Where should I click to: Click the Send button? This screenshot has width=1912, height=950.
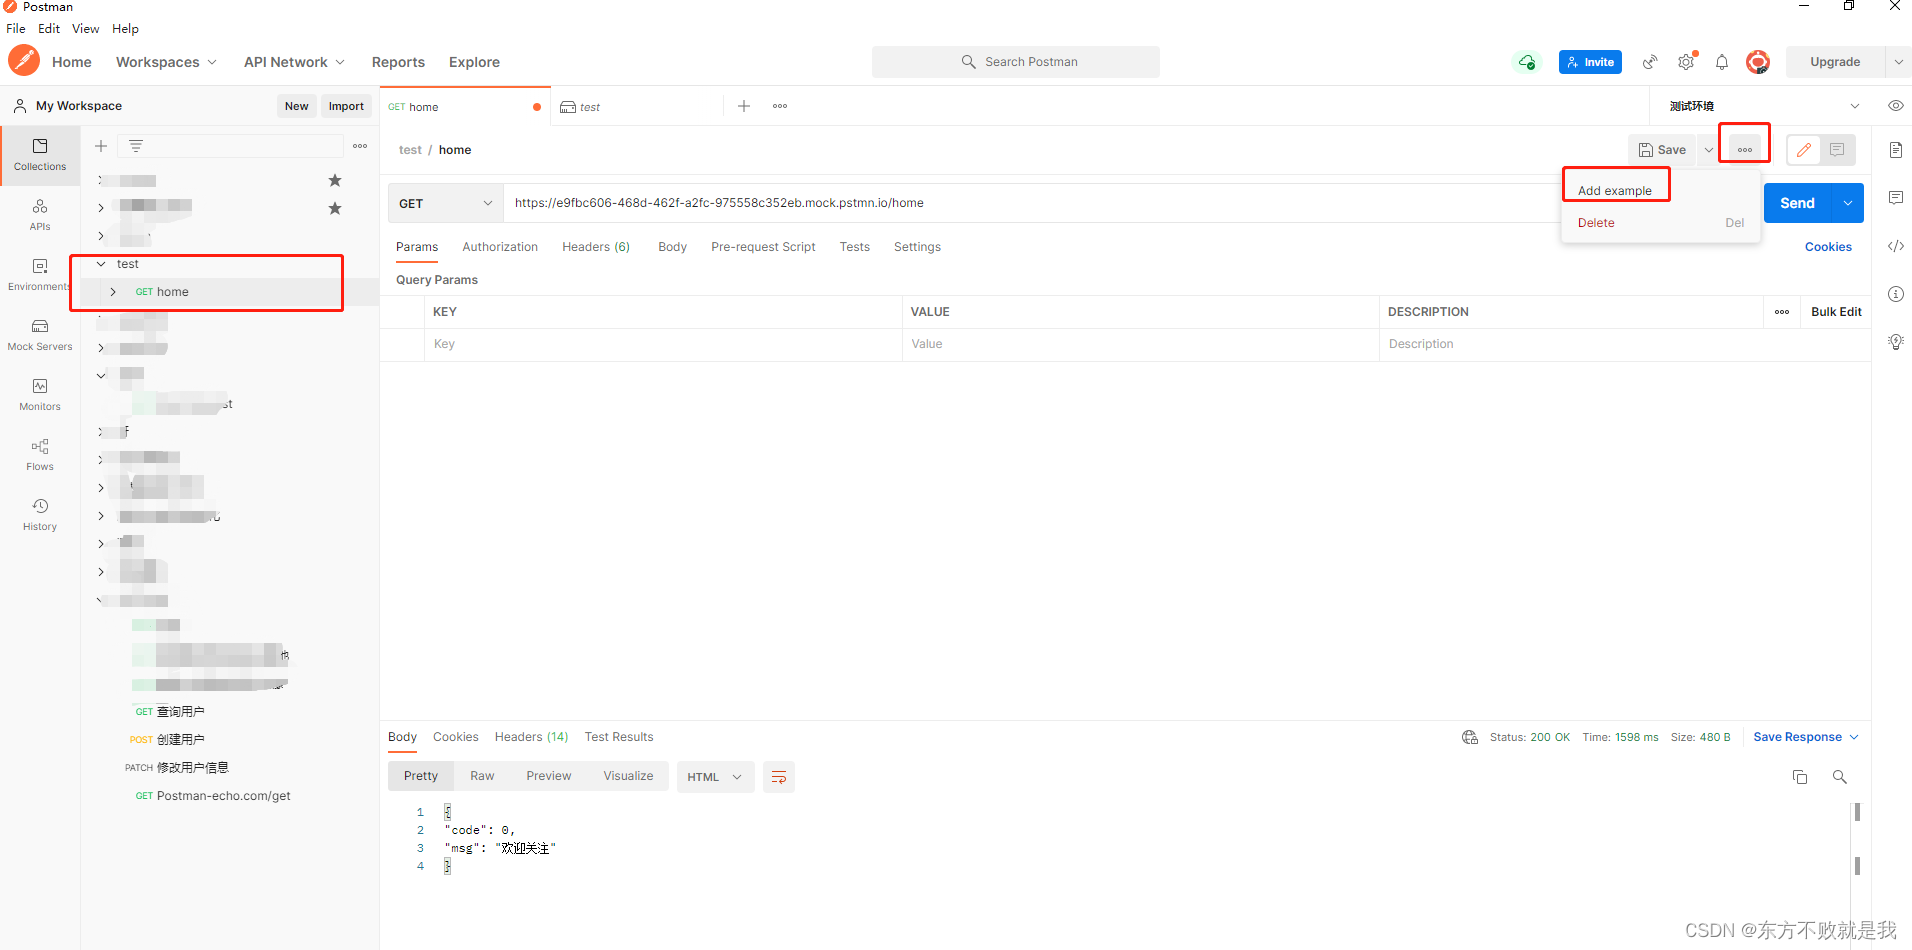pyautogui.click(x=1797, y=203)
